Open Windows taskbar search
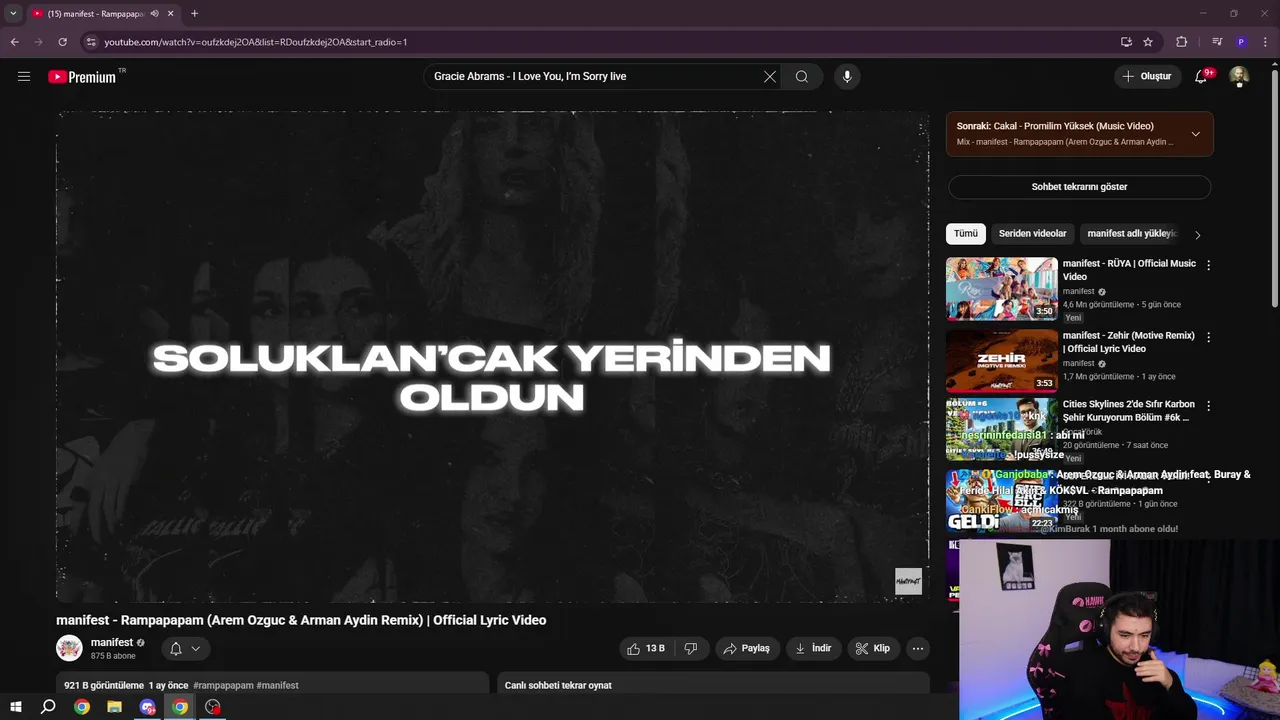The height and width of the screenshot is (720, 1280). click(x=48, y=707)
